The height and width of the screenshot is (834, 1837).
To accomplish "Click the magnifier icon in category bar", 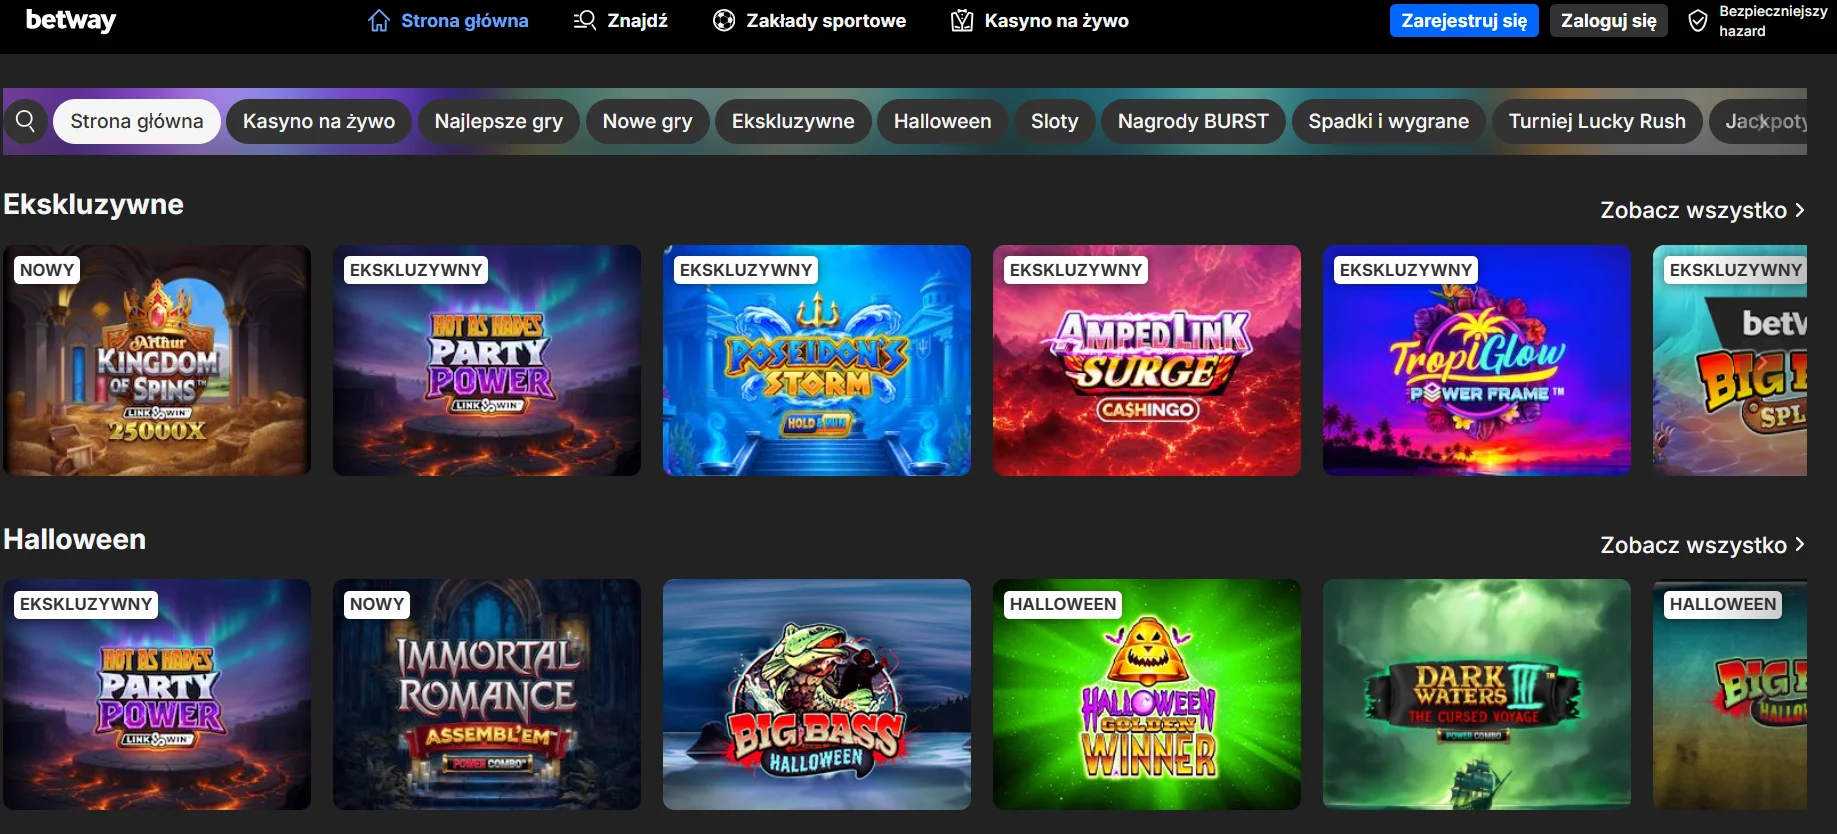I will 26,121.
